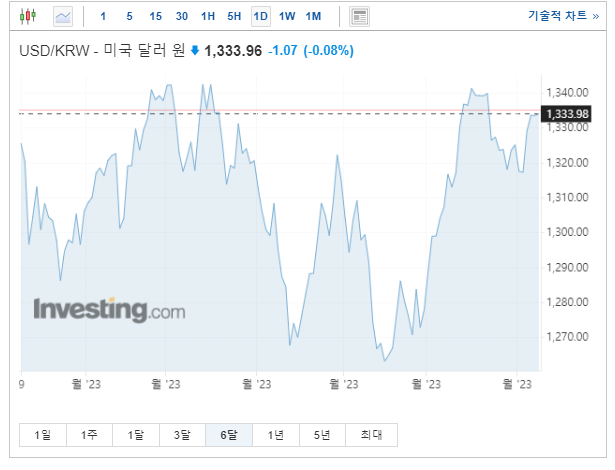This screenshot has height=470, width=615.
Task: Set interval to 5 minutes
Action: click(129, 16)
